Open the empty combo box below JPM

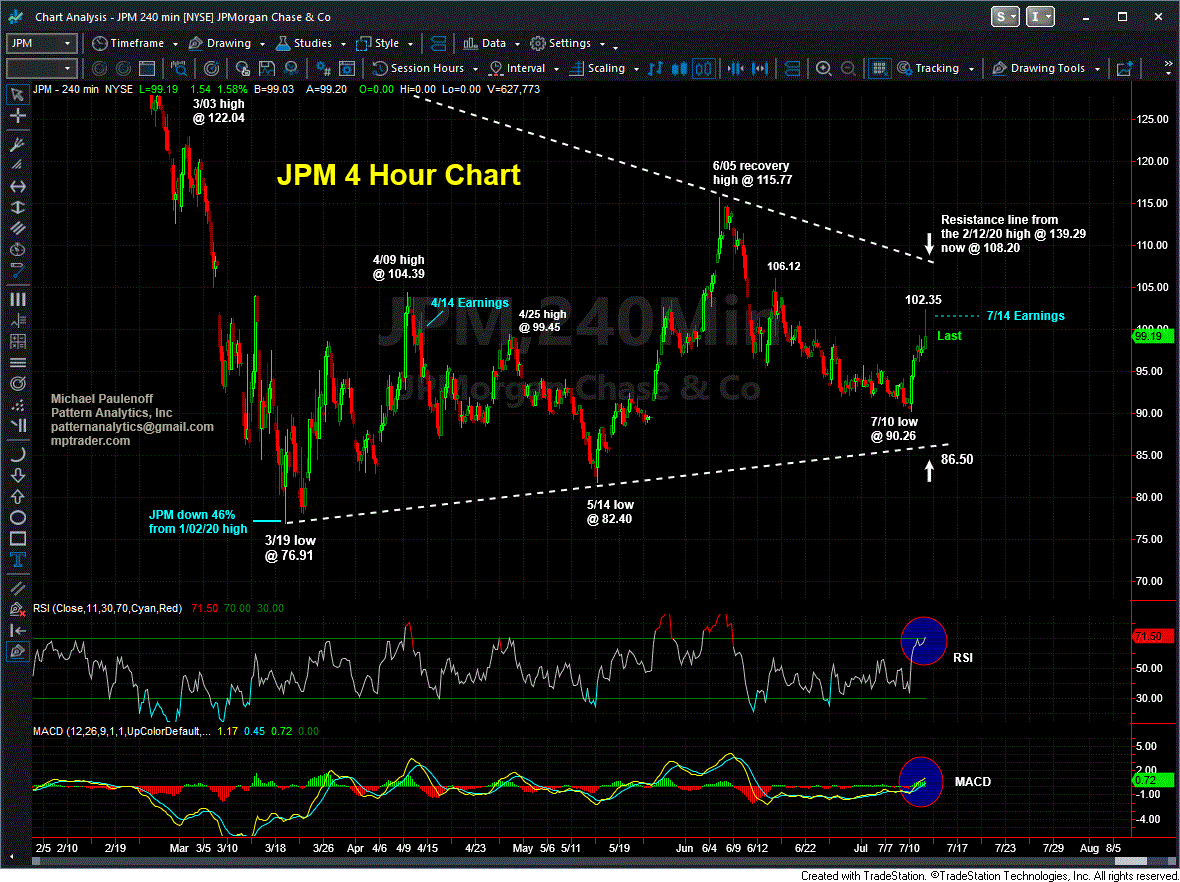click(x=41, y=68)
